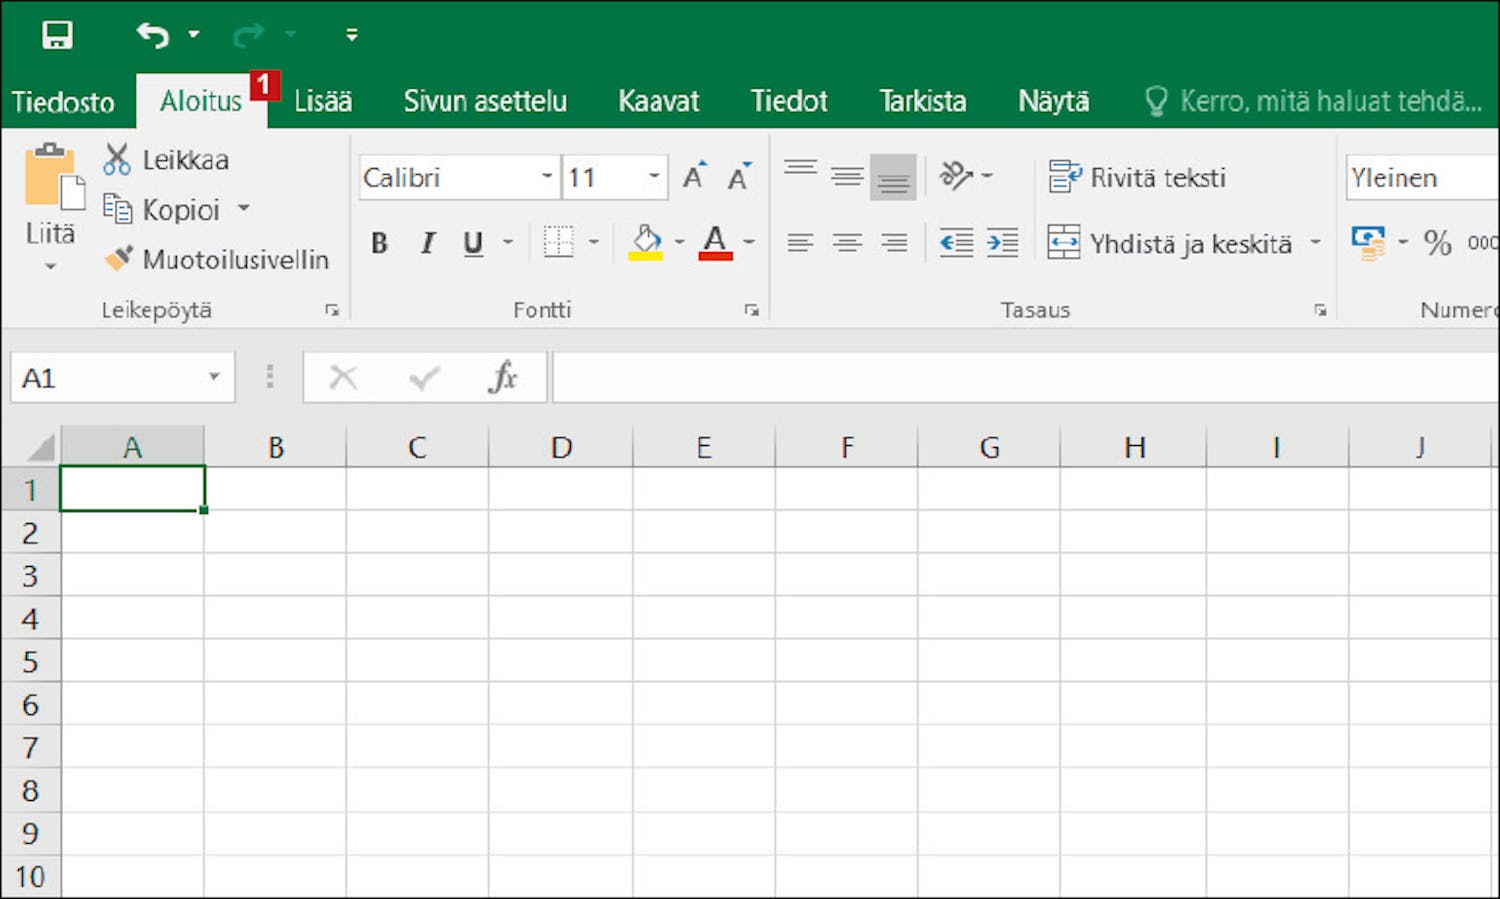Open the Kaavat tab

659,101
